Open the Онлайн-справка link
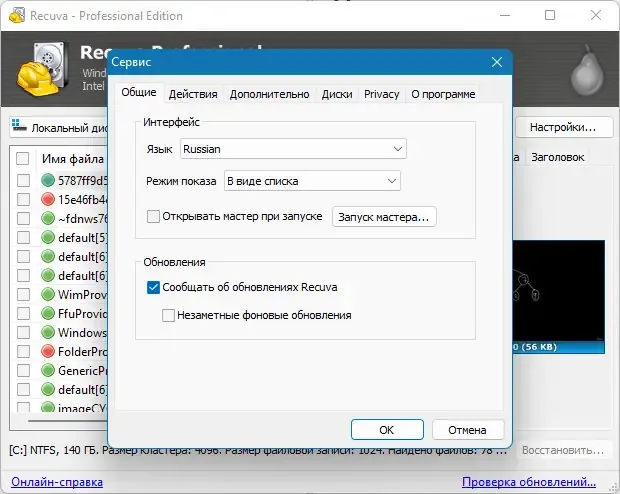Image resolution: width=620 pixels, height=494 pixels. point(57,482)
